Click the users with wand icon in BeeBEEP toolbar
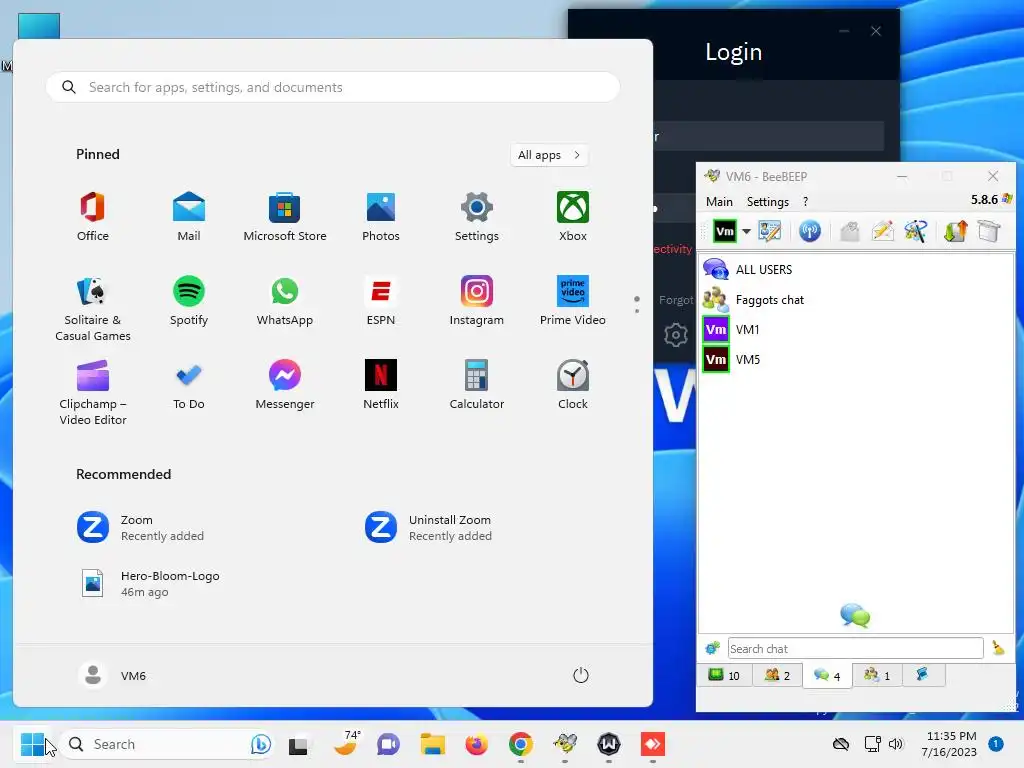This screenshot has height=768, width=1024. (x=916, y=231)
